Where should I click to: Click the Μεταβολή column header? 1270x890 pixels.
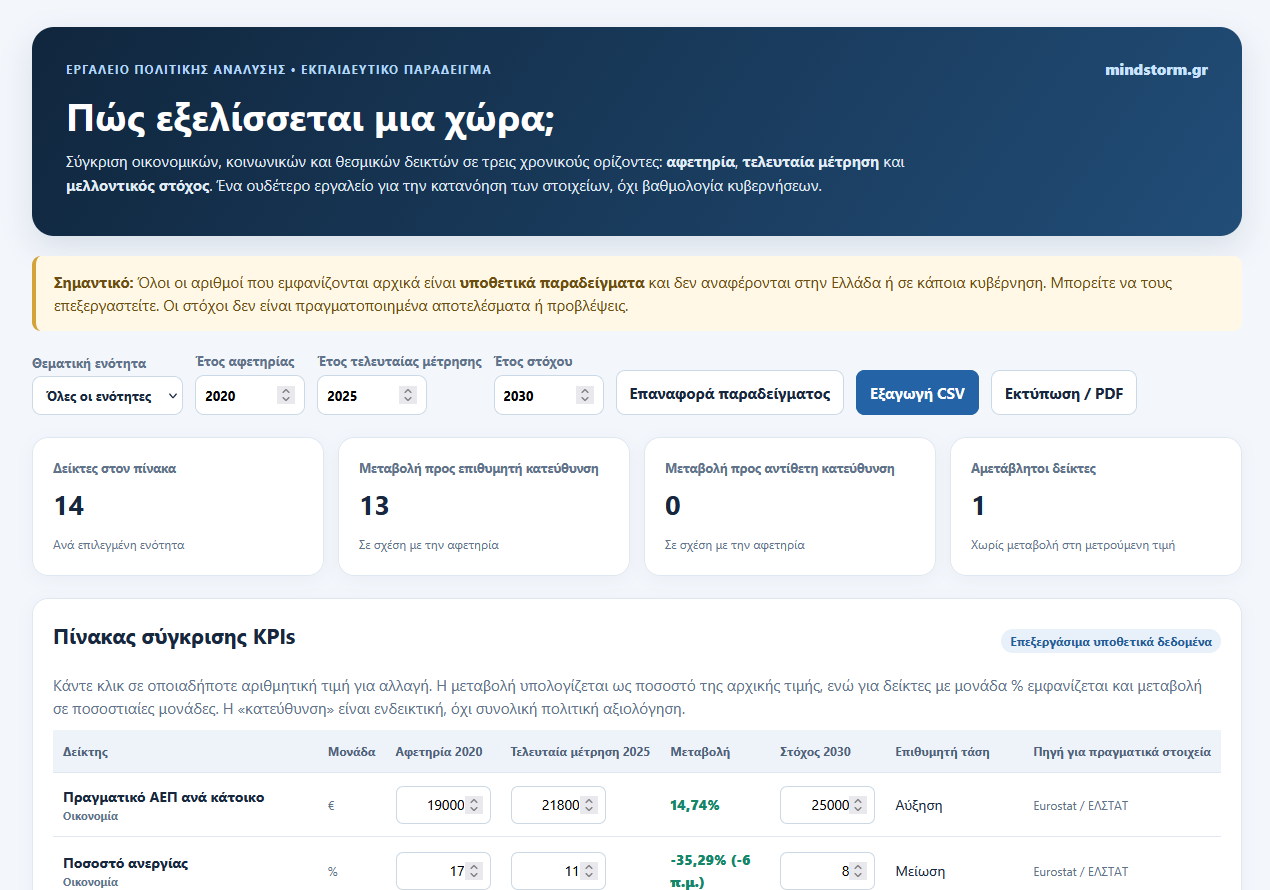[701, 751]
